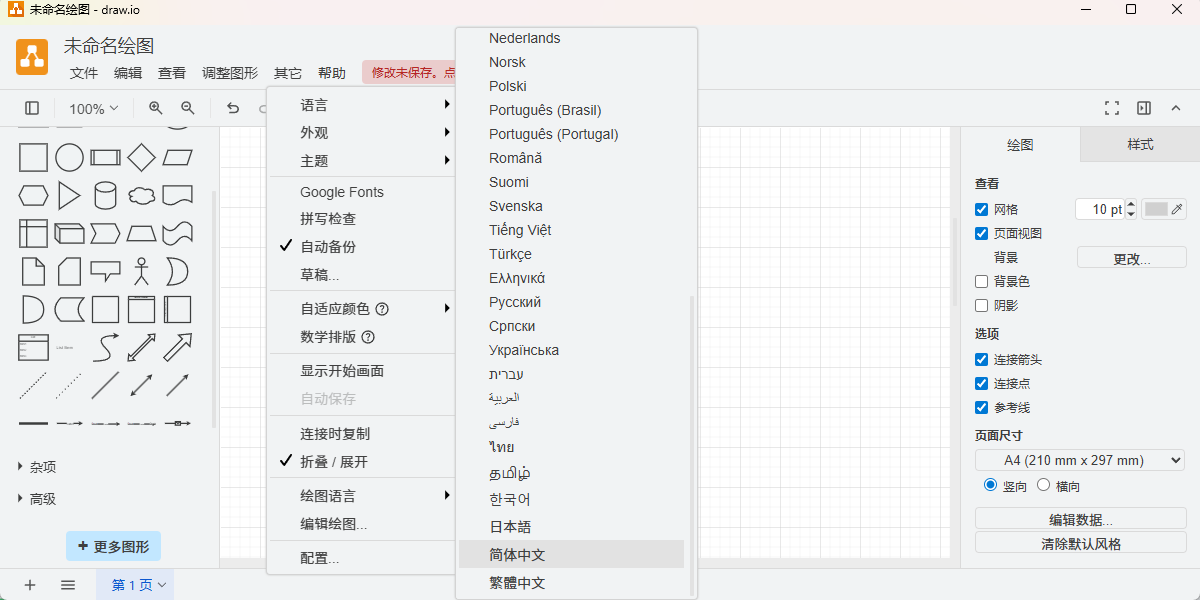Click the 编辑数据 button

pos(1080,520)
